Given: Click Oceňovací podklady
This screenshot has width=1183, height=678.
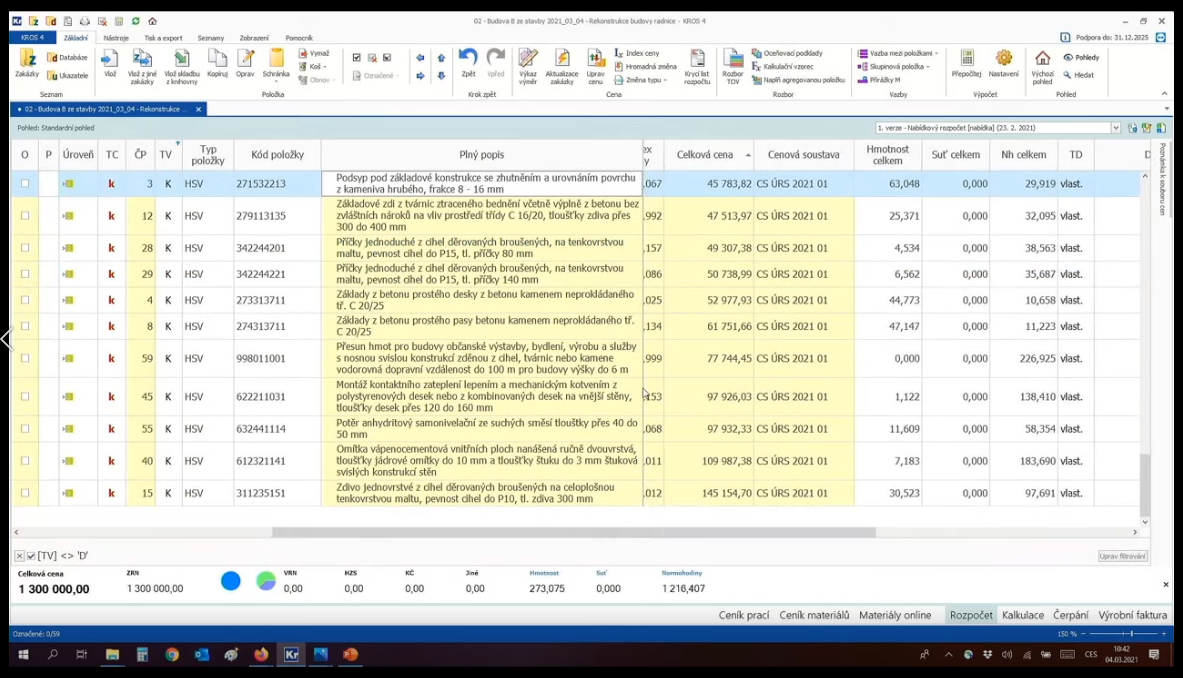Looking at the screenshot, I should click(787, 54).
